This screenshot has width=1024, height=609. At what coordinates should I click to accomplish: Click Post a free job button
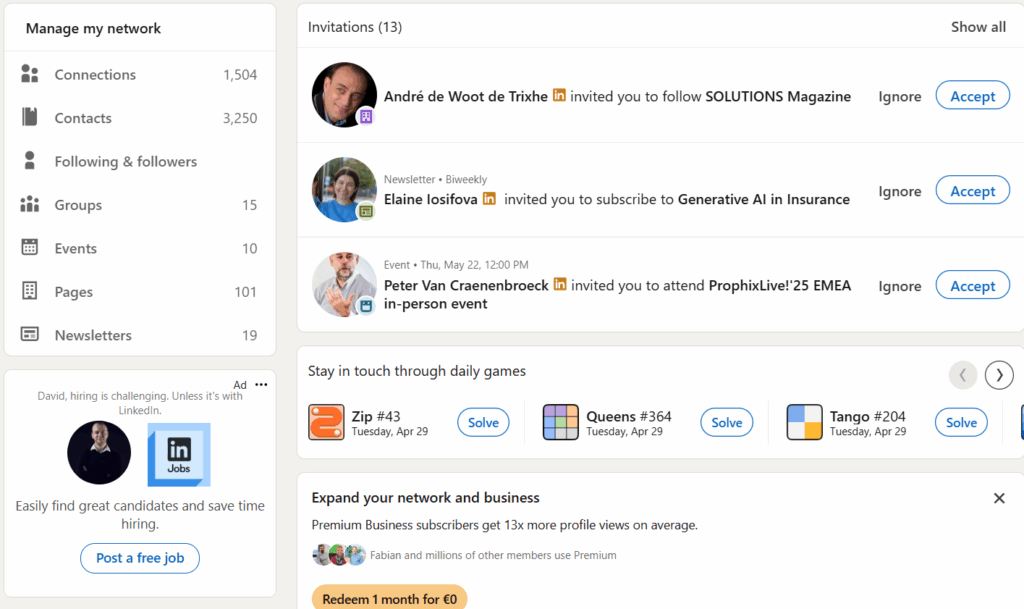point(140,558)
